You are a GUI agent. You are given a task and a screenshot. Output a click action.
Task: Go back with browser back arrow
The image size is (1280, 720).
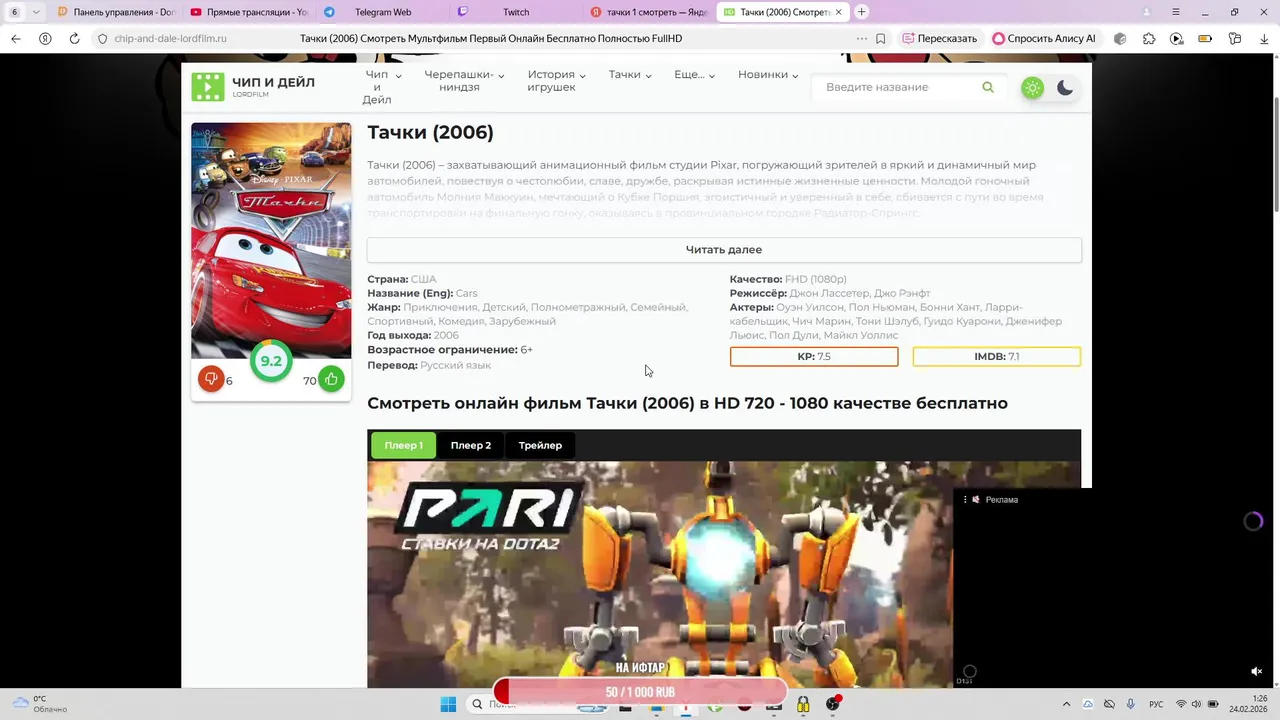pos(15,38)
